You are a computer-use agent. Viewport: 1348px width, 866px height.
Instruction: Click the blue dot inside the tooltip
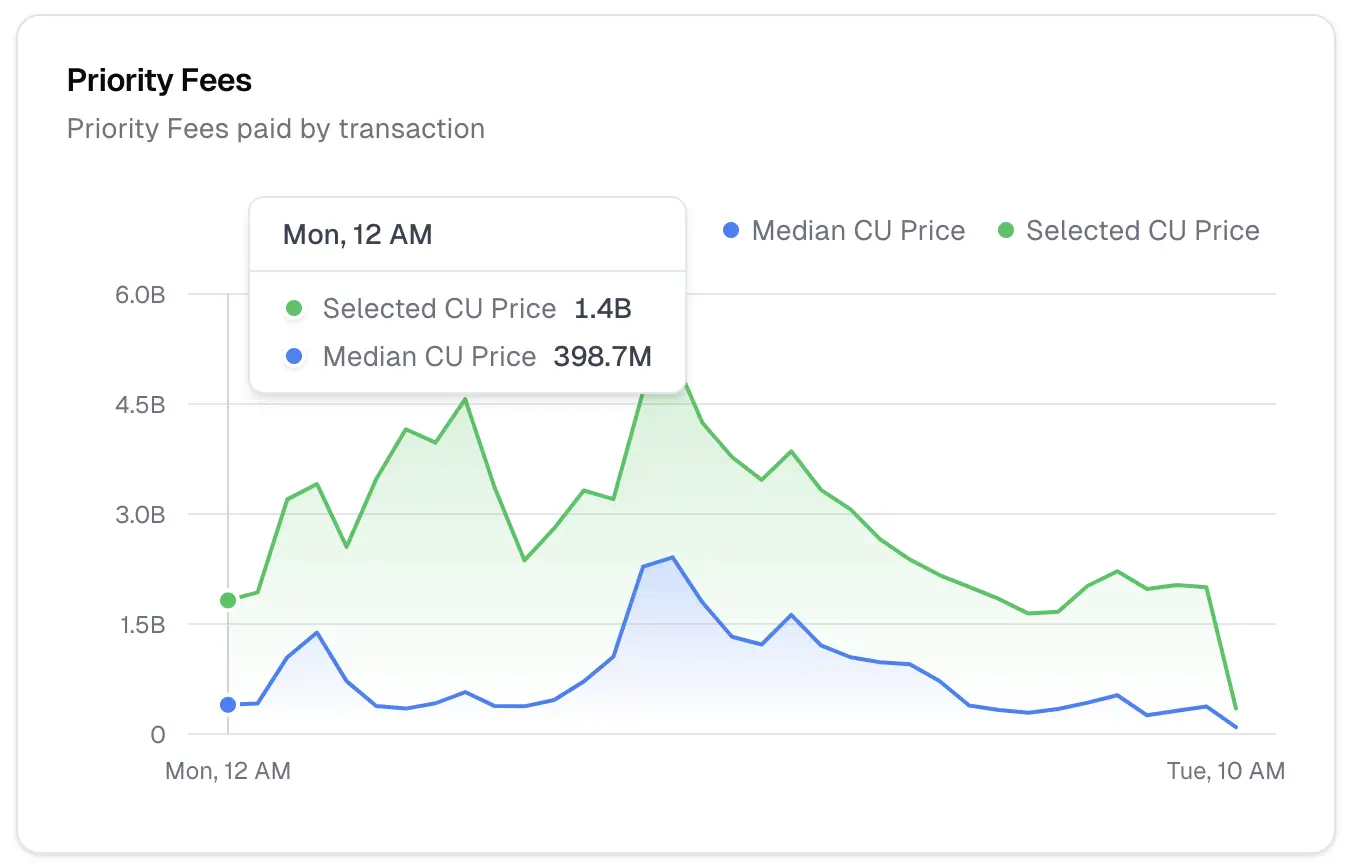click(294, 357)
